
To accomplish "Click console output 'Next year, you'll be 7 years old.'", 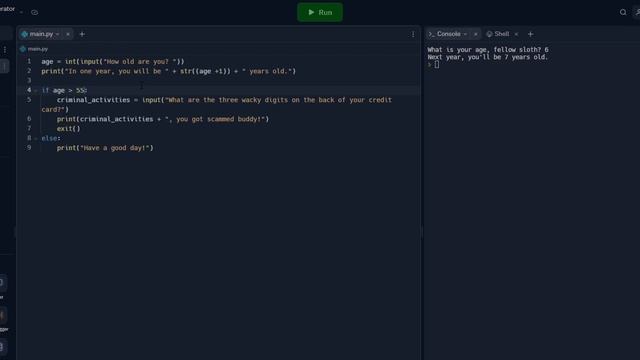I will pos(487,57).
